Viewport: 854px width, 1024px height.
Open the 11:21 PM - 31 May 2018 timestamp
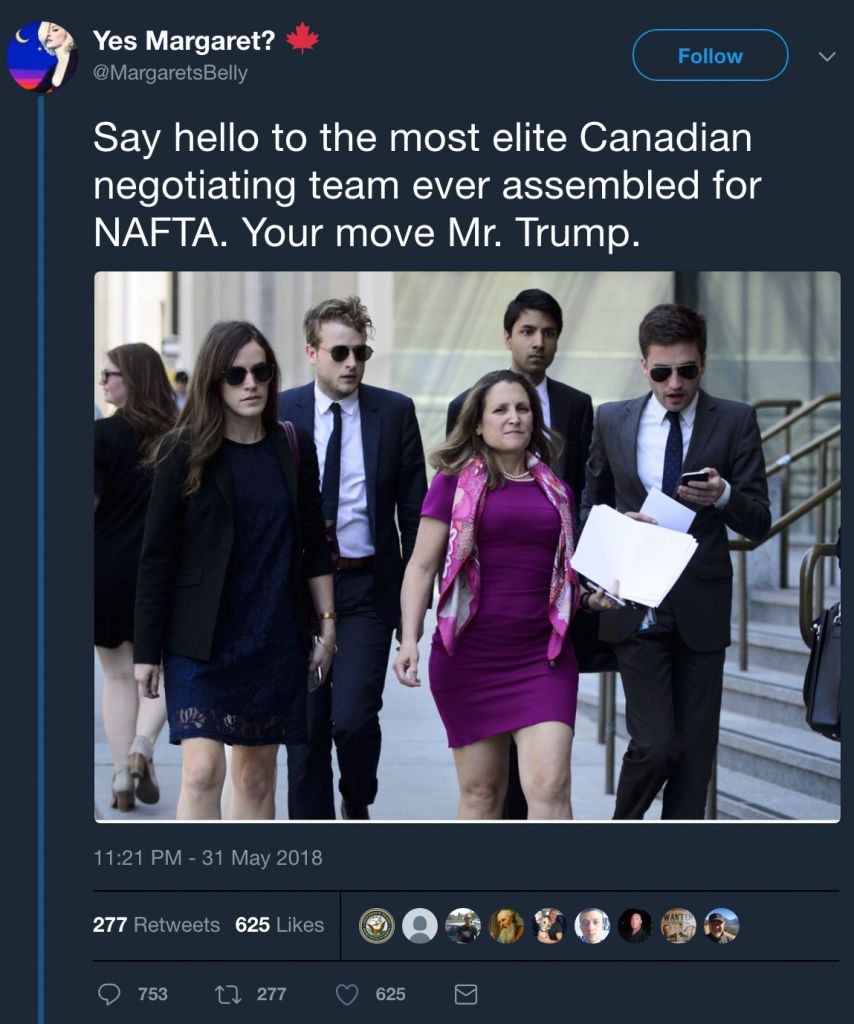tap(208, 857)
